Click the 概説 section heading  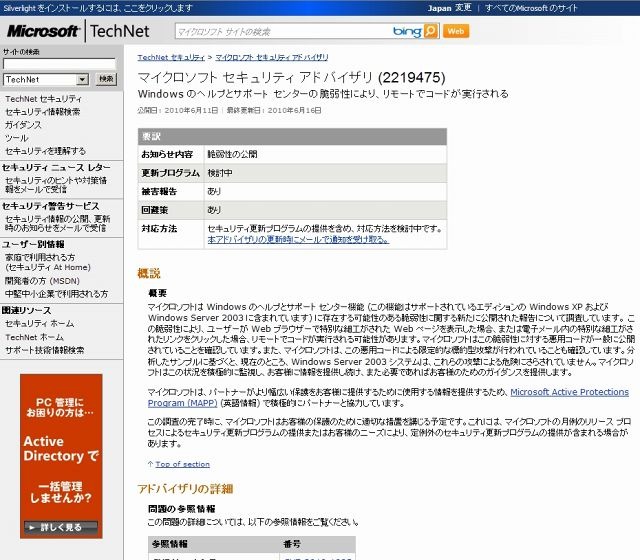click(x=149, y=273)
